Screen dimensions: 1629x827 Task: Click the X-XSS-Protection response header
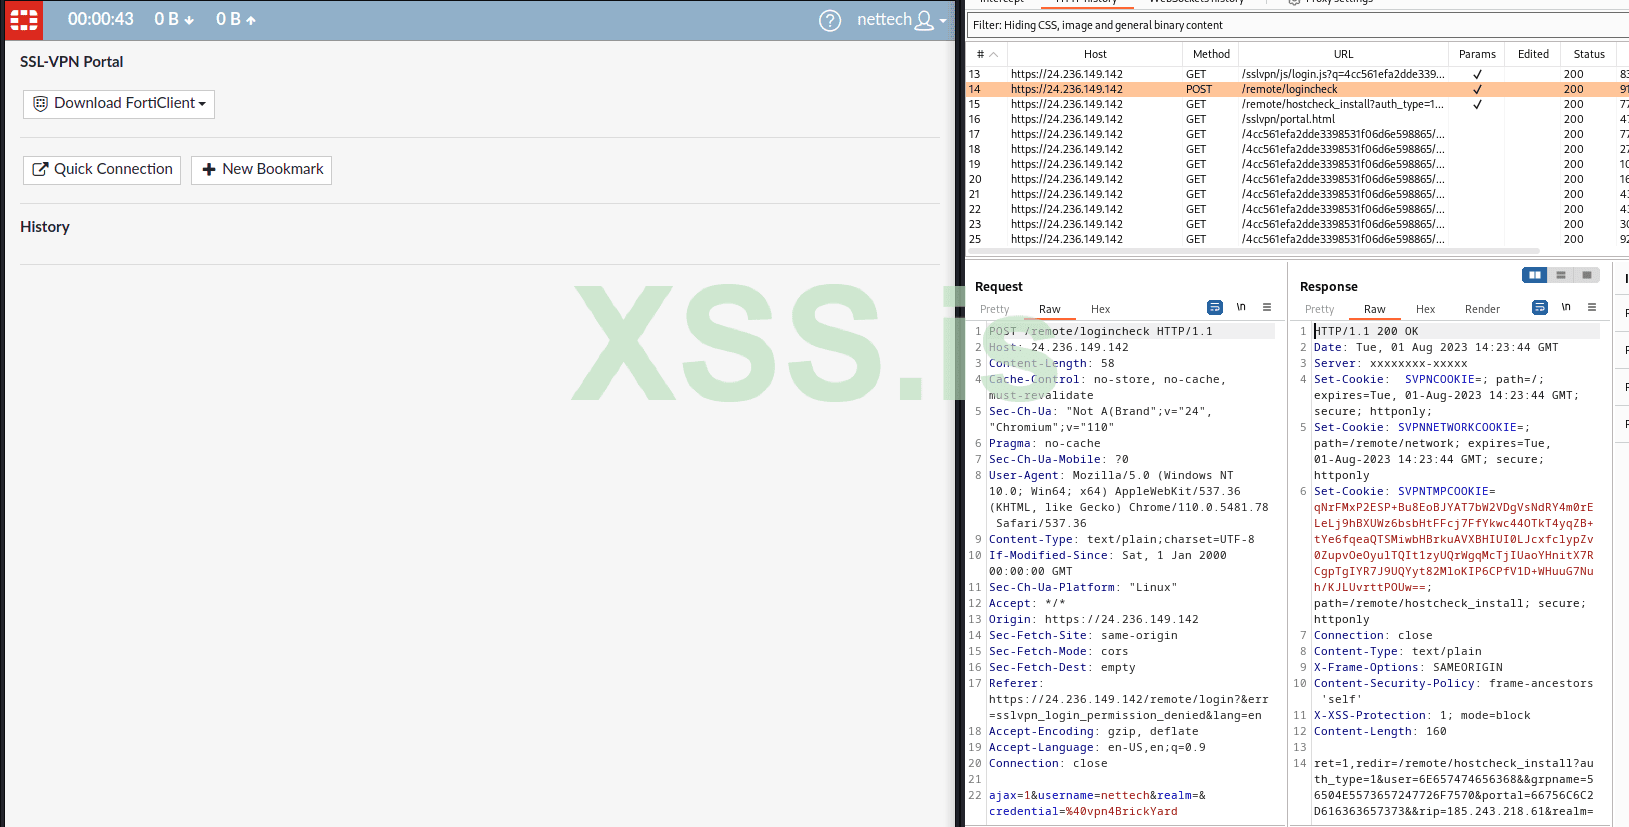1422,715
